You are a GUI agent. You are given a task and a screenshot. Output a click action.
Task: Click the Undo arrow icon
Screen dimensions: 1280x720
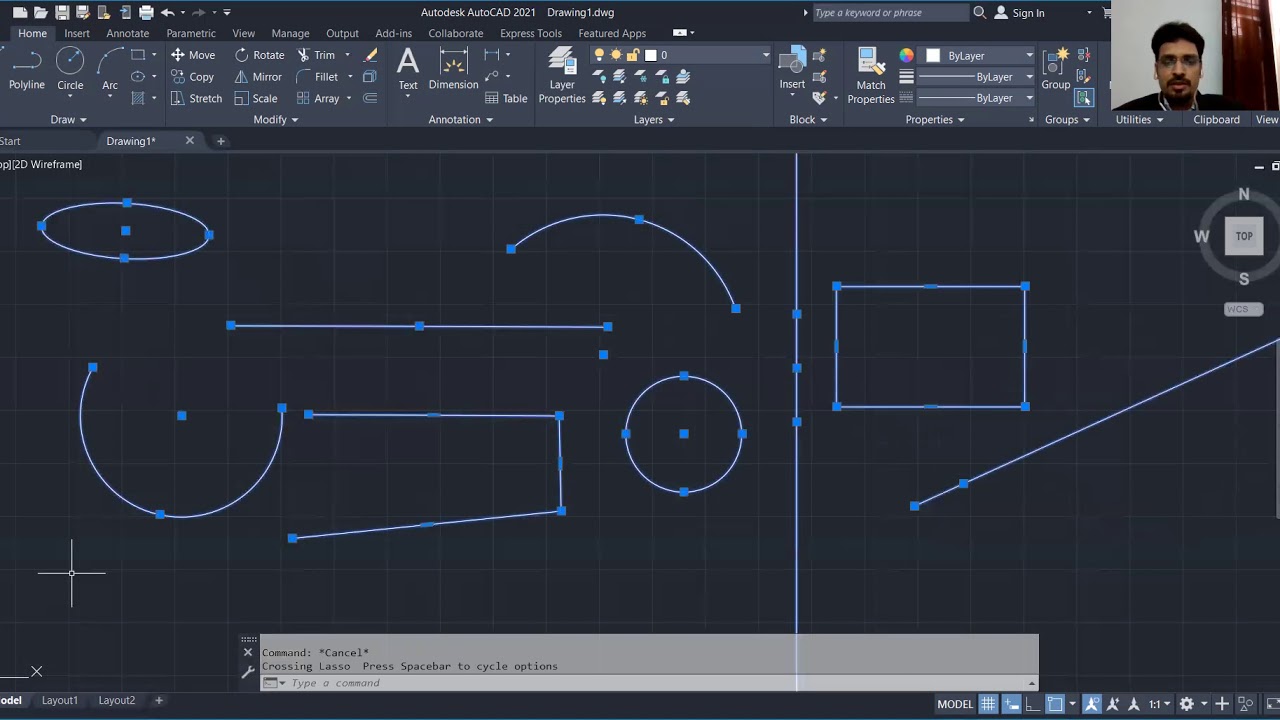(x=167, y=12)
